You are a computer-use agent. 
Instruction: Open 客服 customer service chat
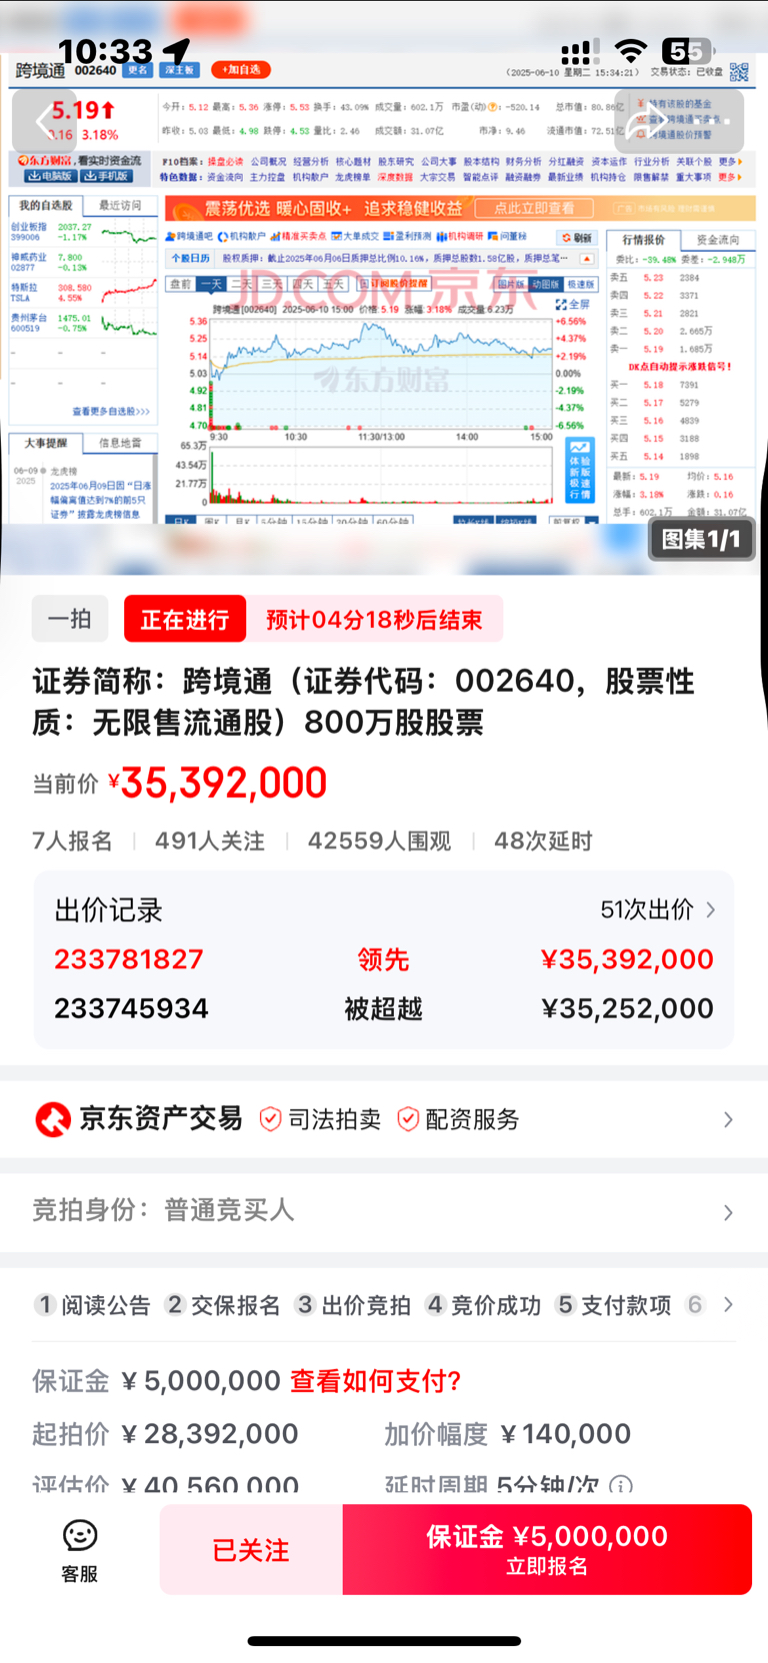80,1551
